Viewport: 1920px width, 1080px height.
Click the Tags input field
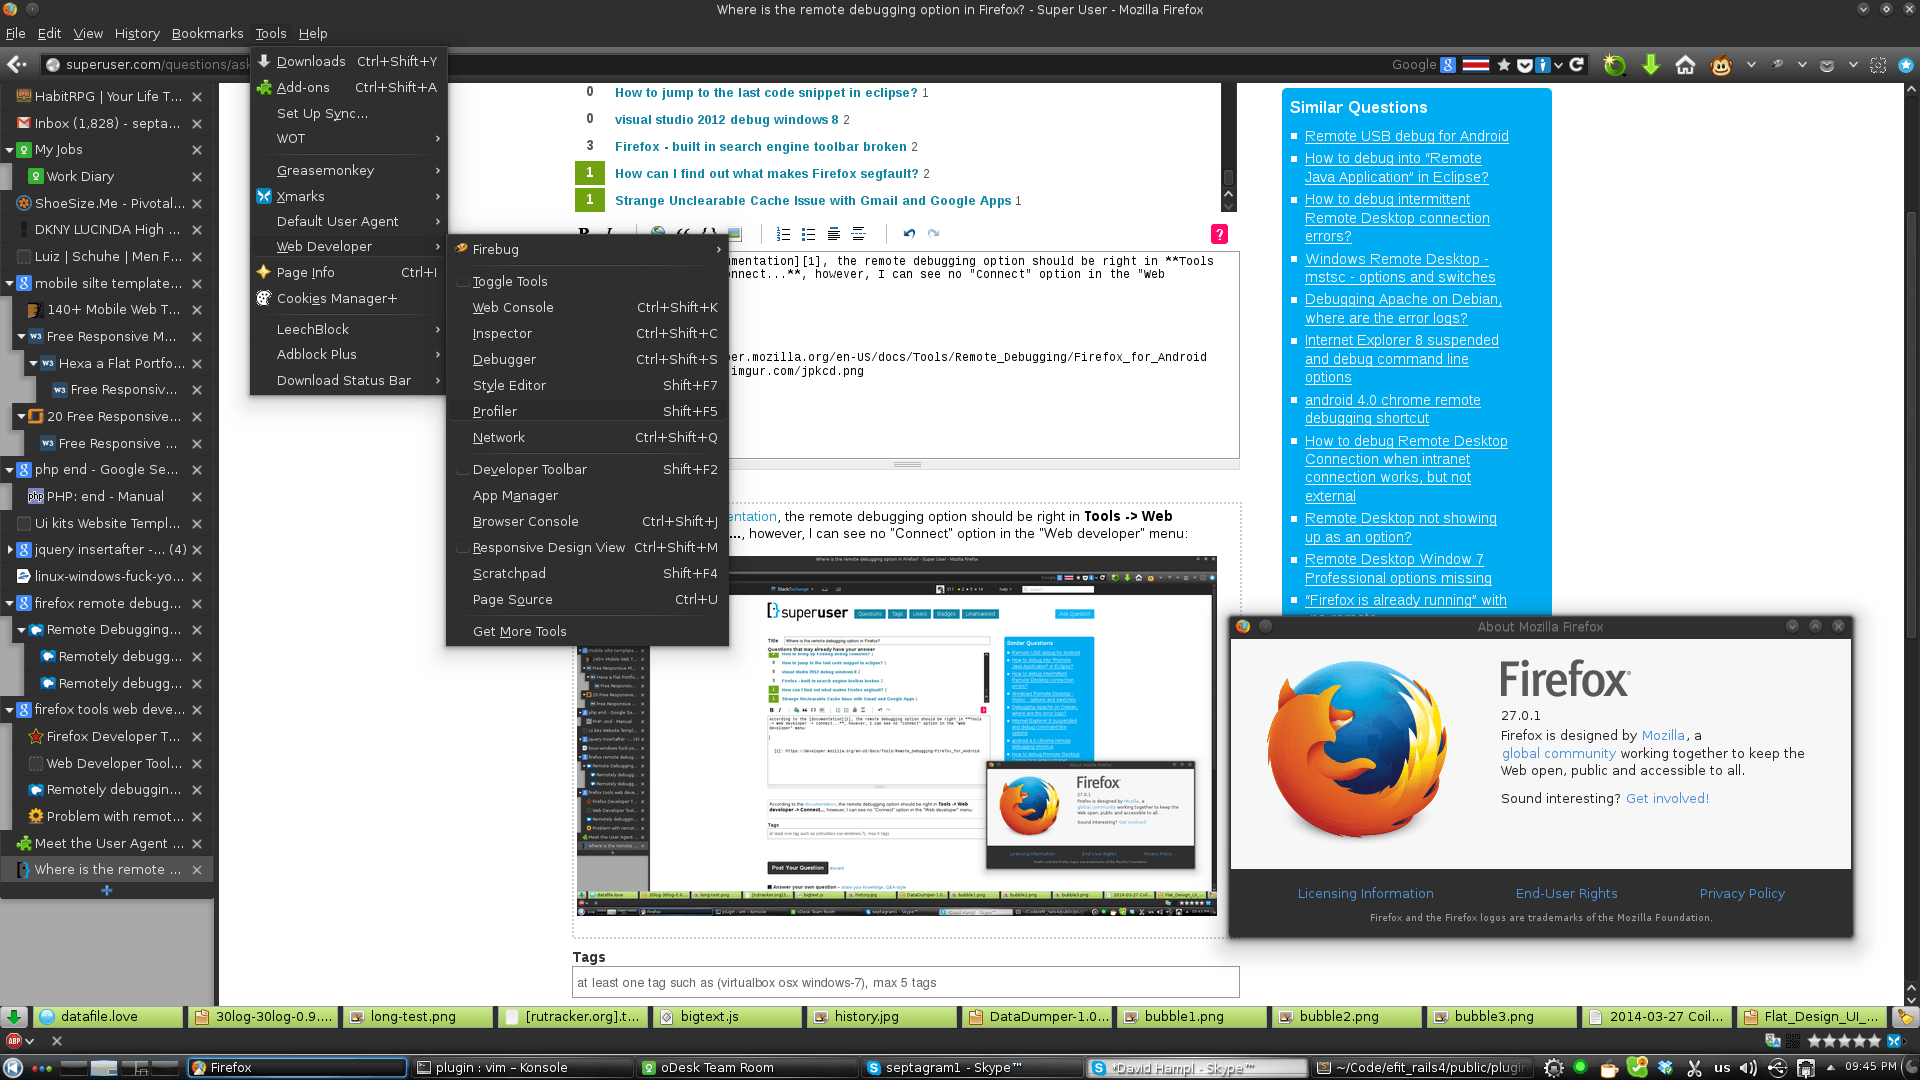906,983
